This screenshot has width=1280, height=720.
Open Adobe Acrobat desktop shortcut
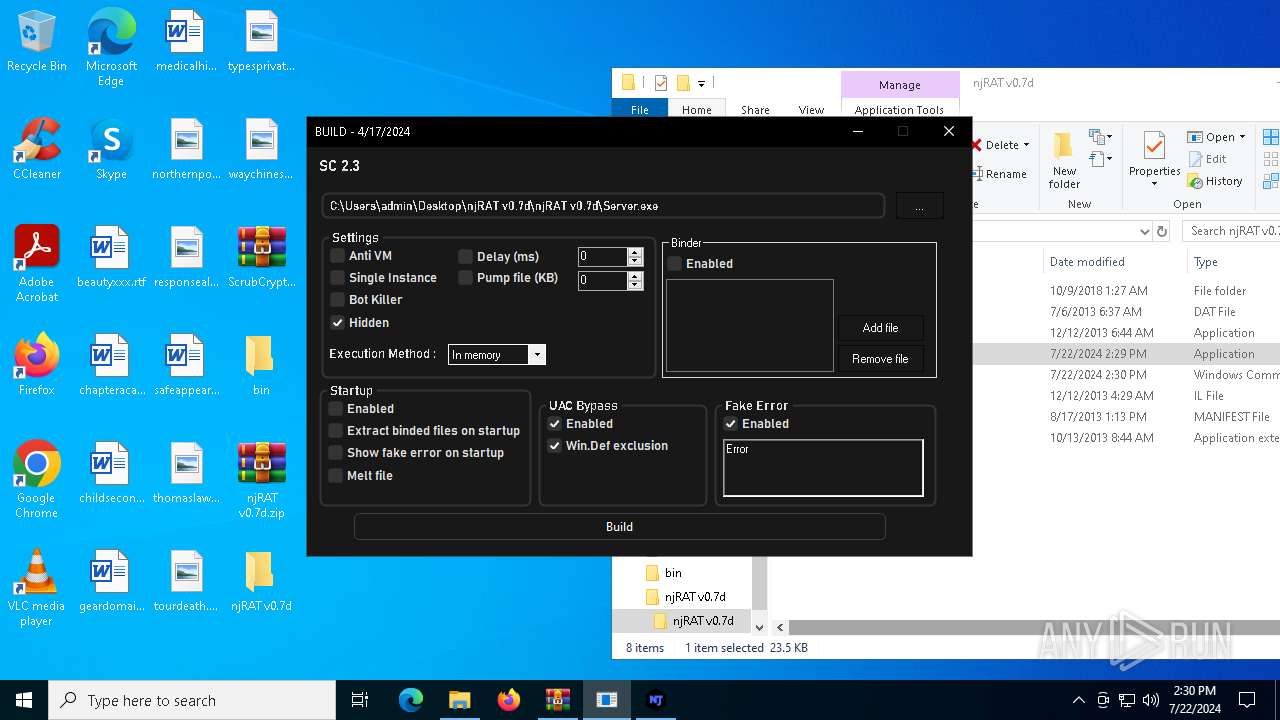pos(37,264)
